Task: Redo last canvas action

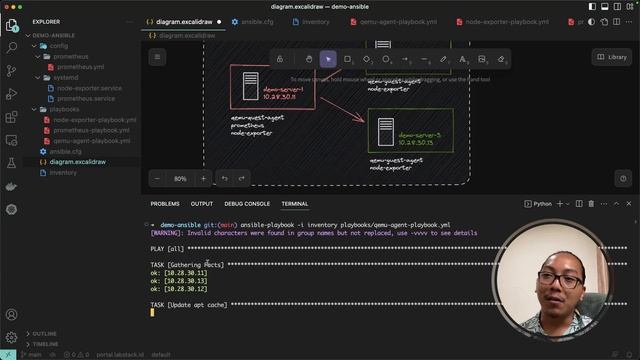Action: pos(242,178)
